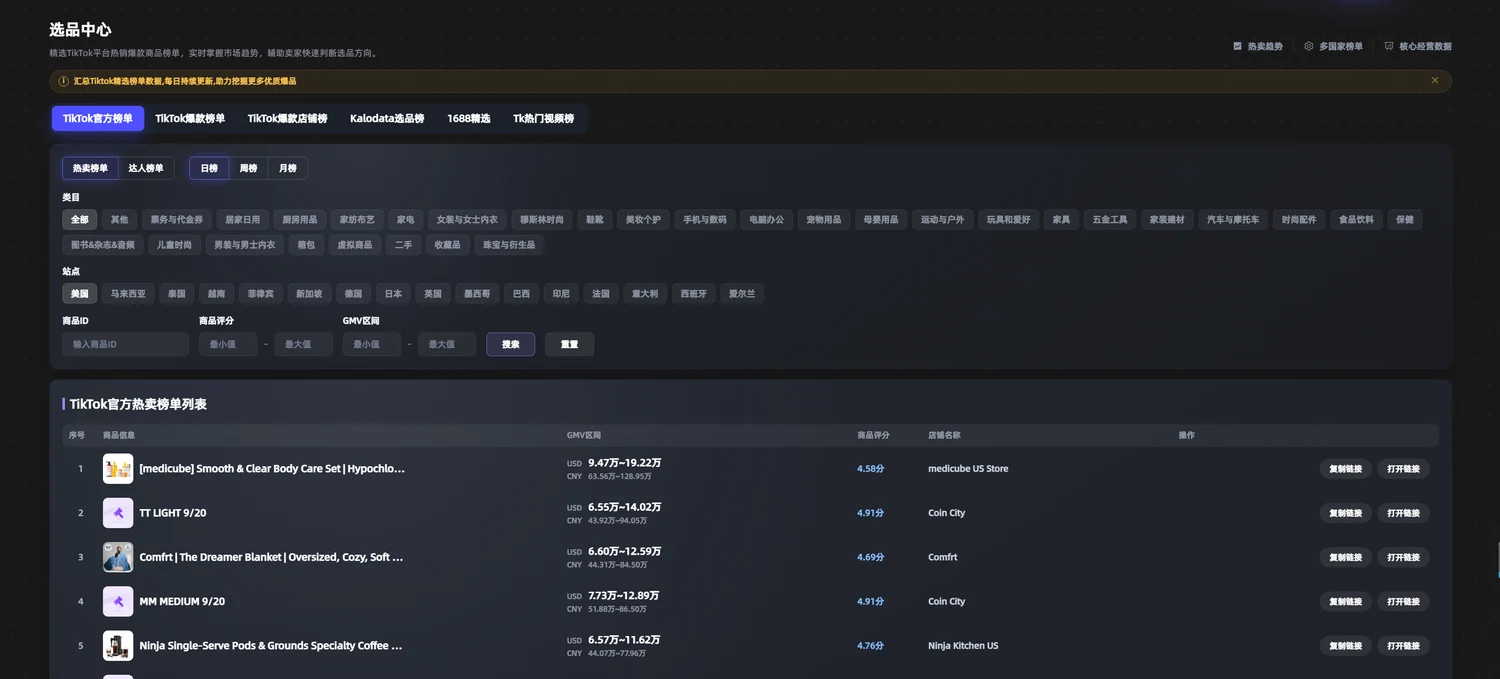The image size is (1500, 679).
Task: Click the GMV区间 maximum value field
Action: pyautogui.click(x=447, y=345)
